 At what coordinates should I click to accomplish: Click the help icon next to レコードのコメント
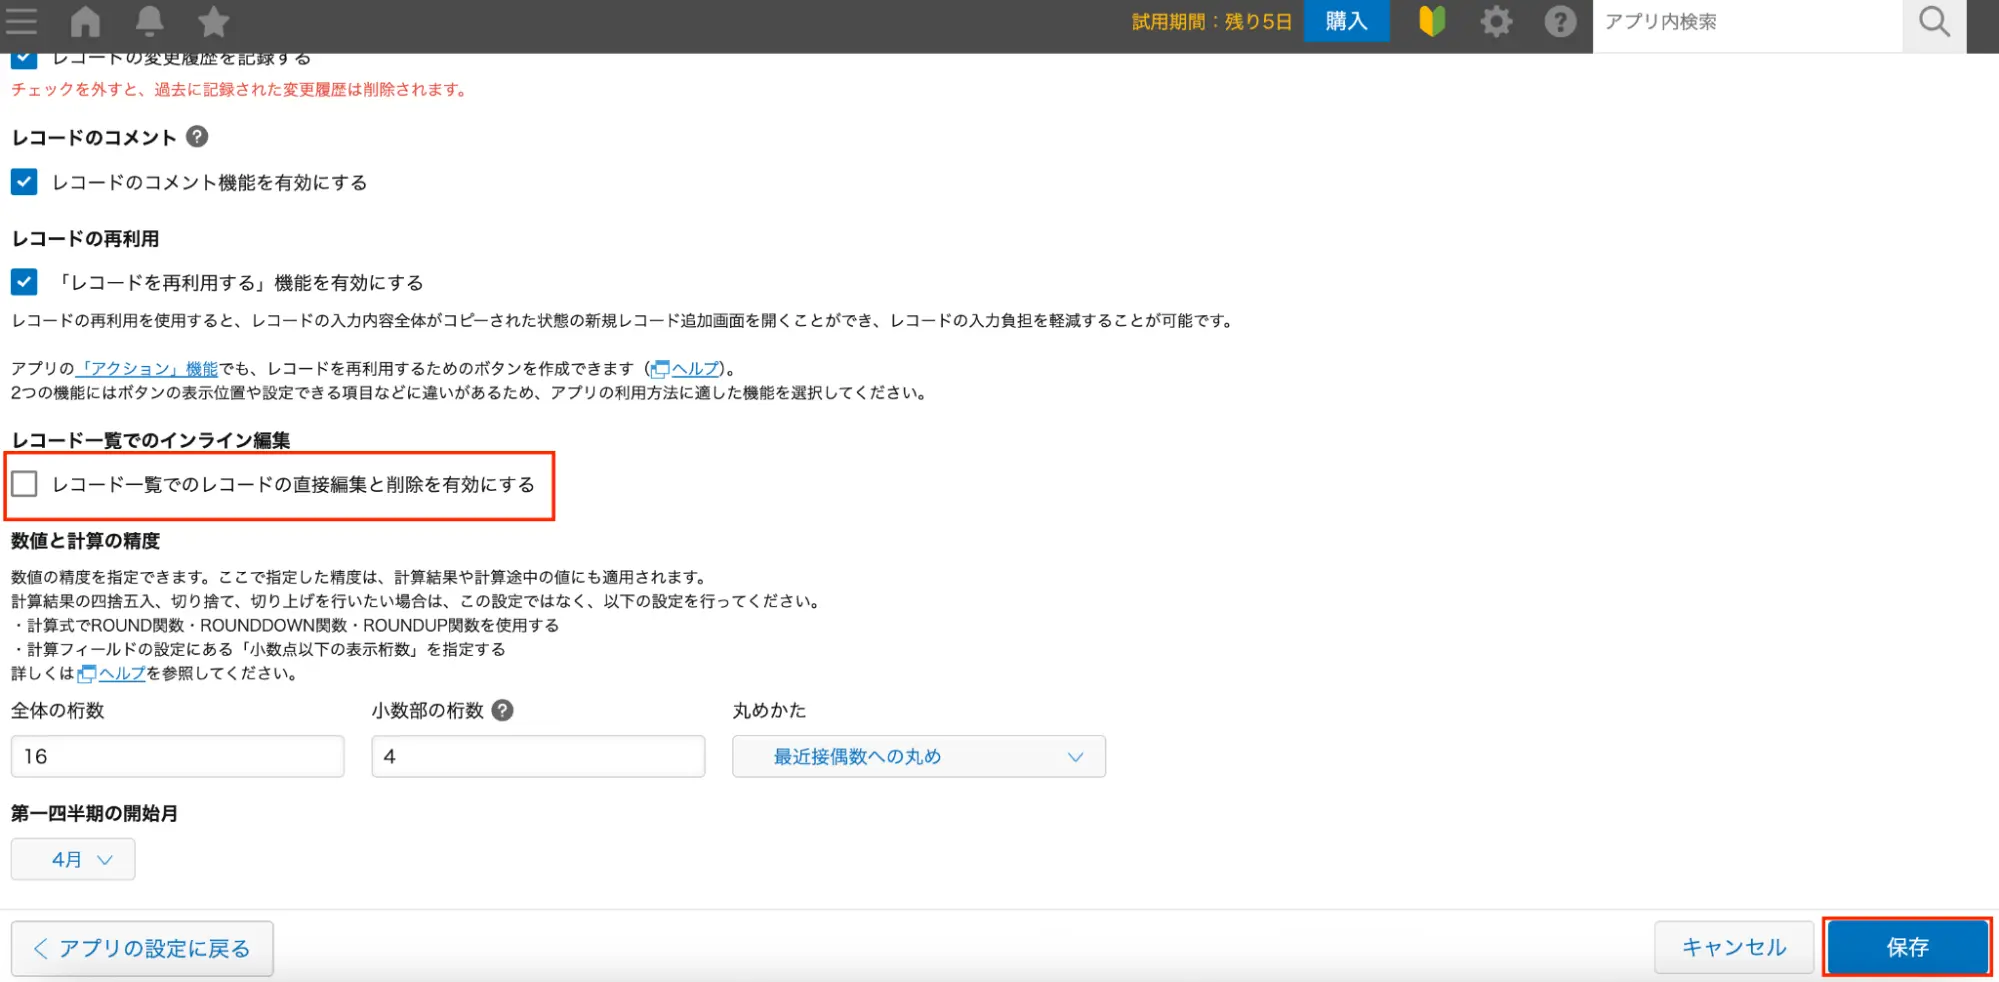199,137
